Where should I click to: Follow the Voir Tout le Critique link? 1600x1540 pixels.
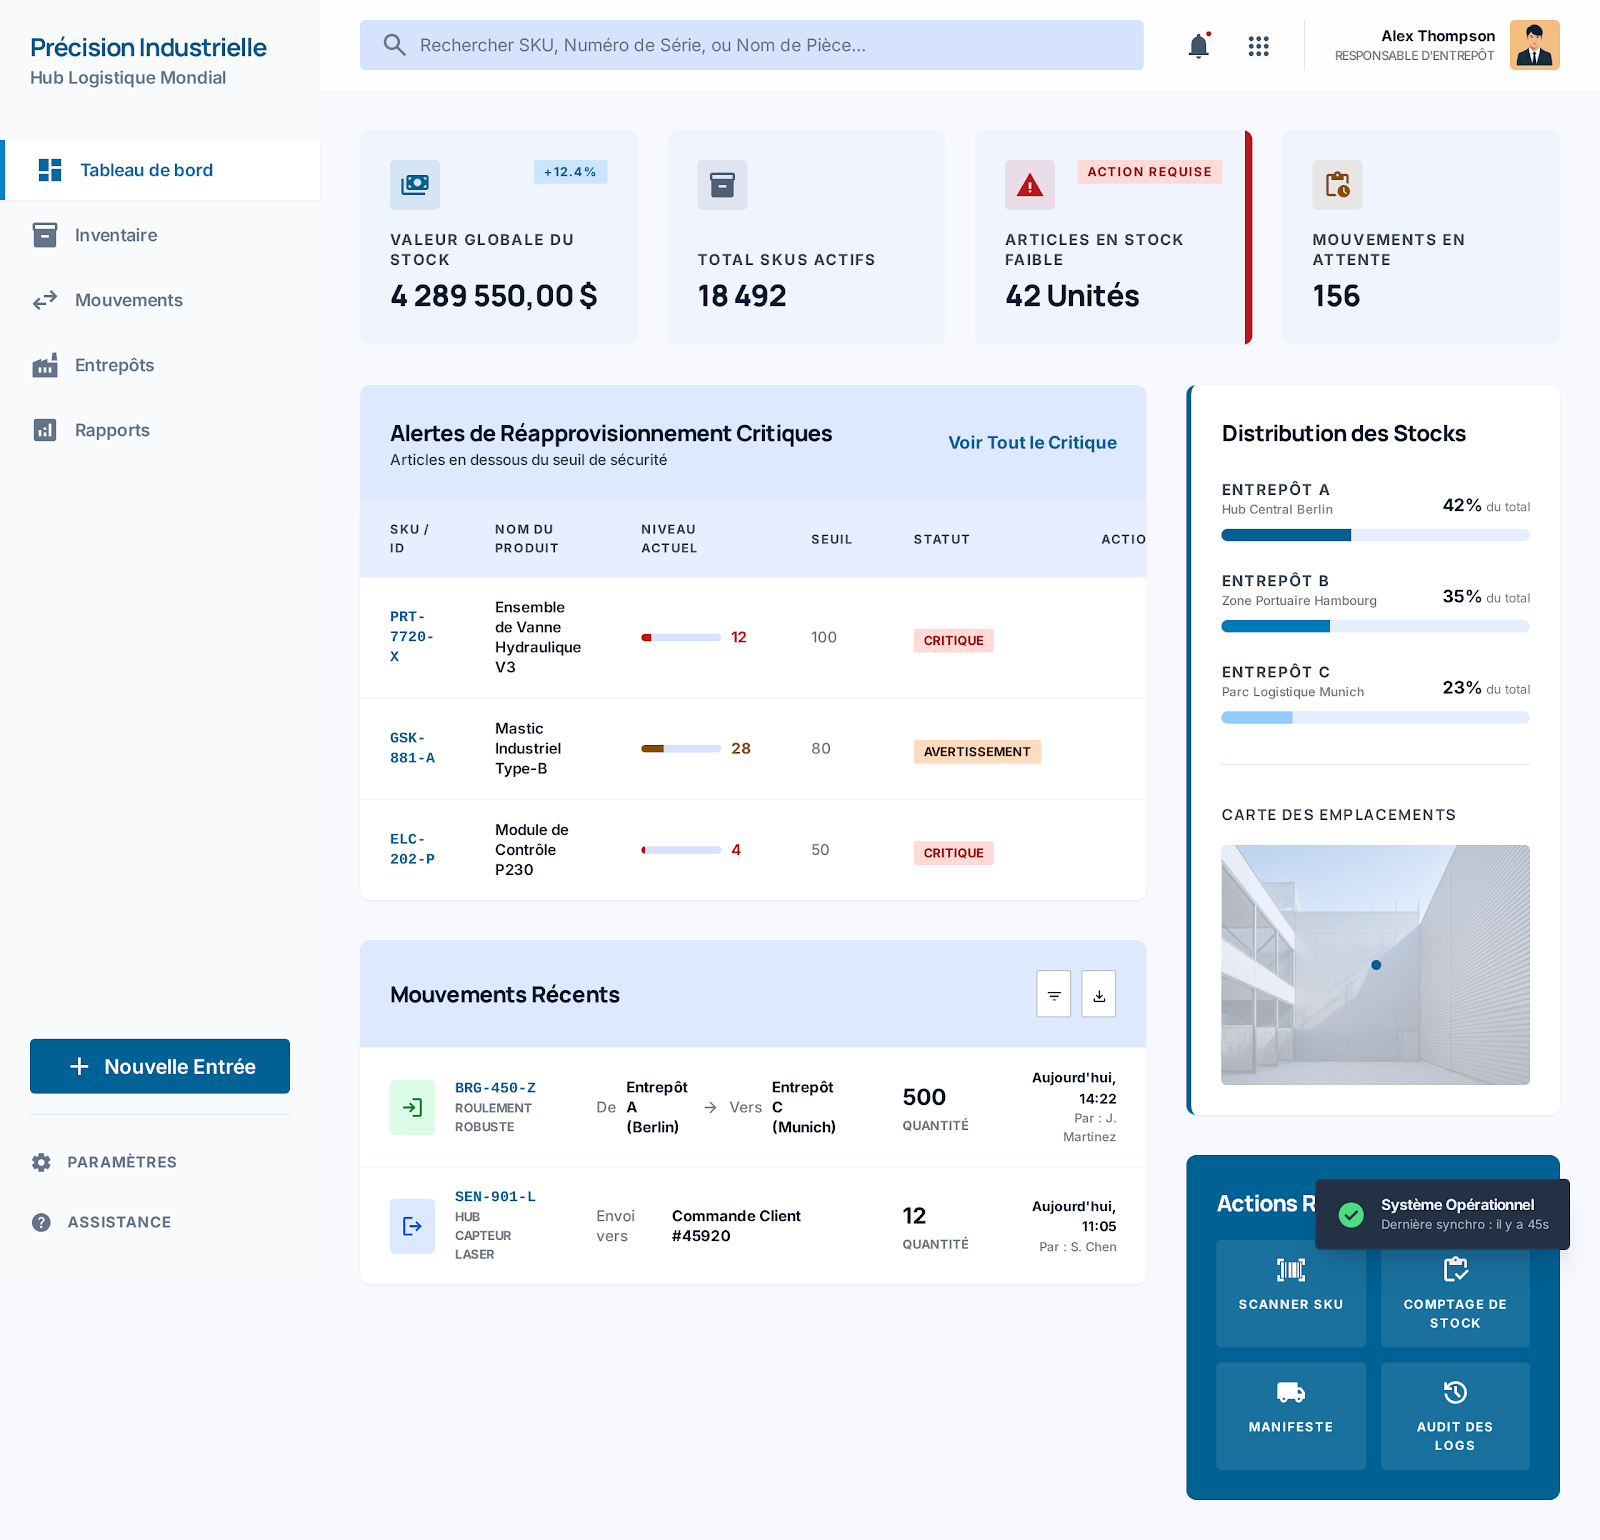pos(1032,443)
